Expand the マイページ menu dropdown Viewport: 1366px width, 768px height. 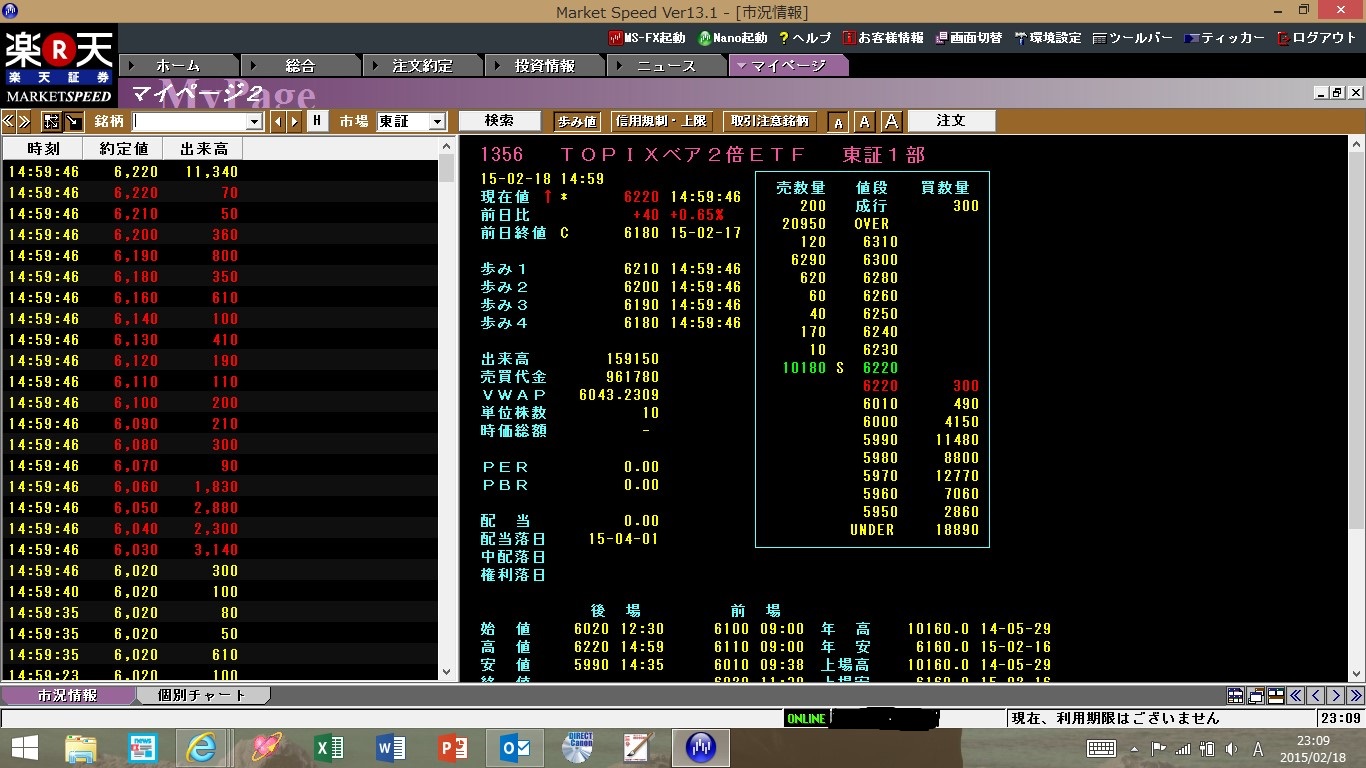click(740, 66)
